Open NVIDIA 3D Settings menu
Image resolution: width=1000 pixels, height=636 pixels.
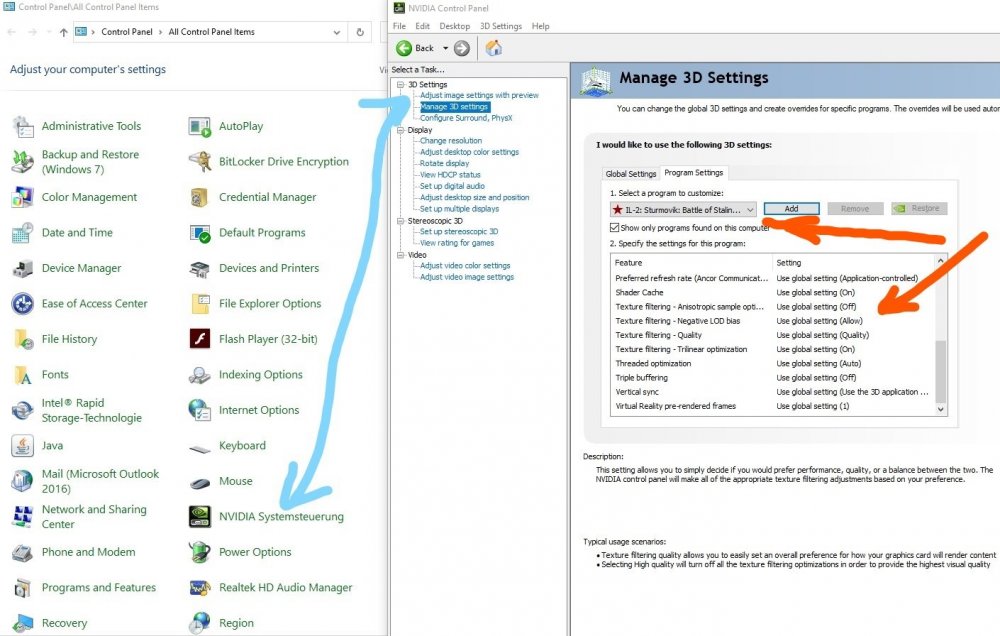pyautogui.click(x=501, y=26)
